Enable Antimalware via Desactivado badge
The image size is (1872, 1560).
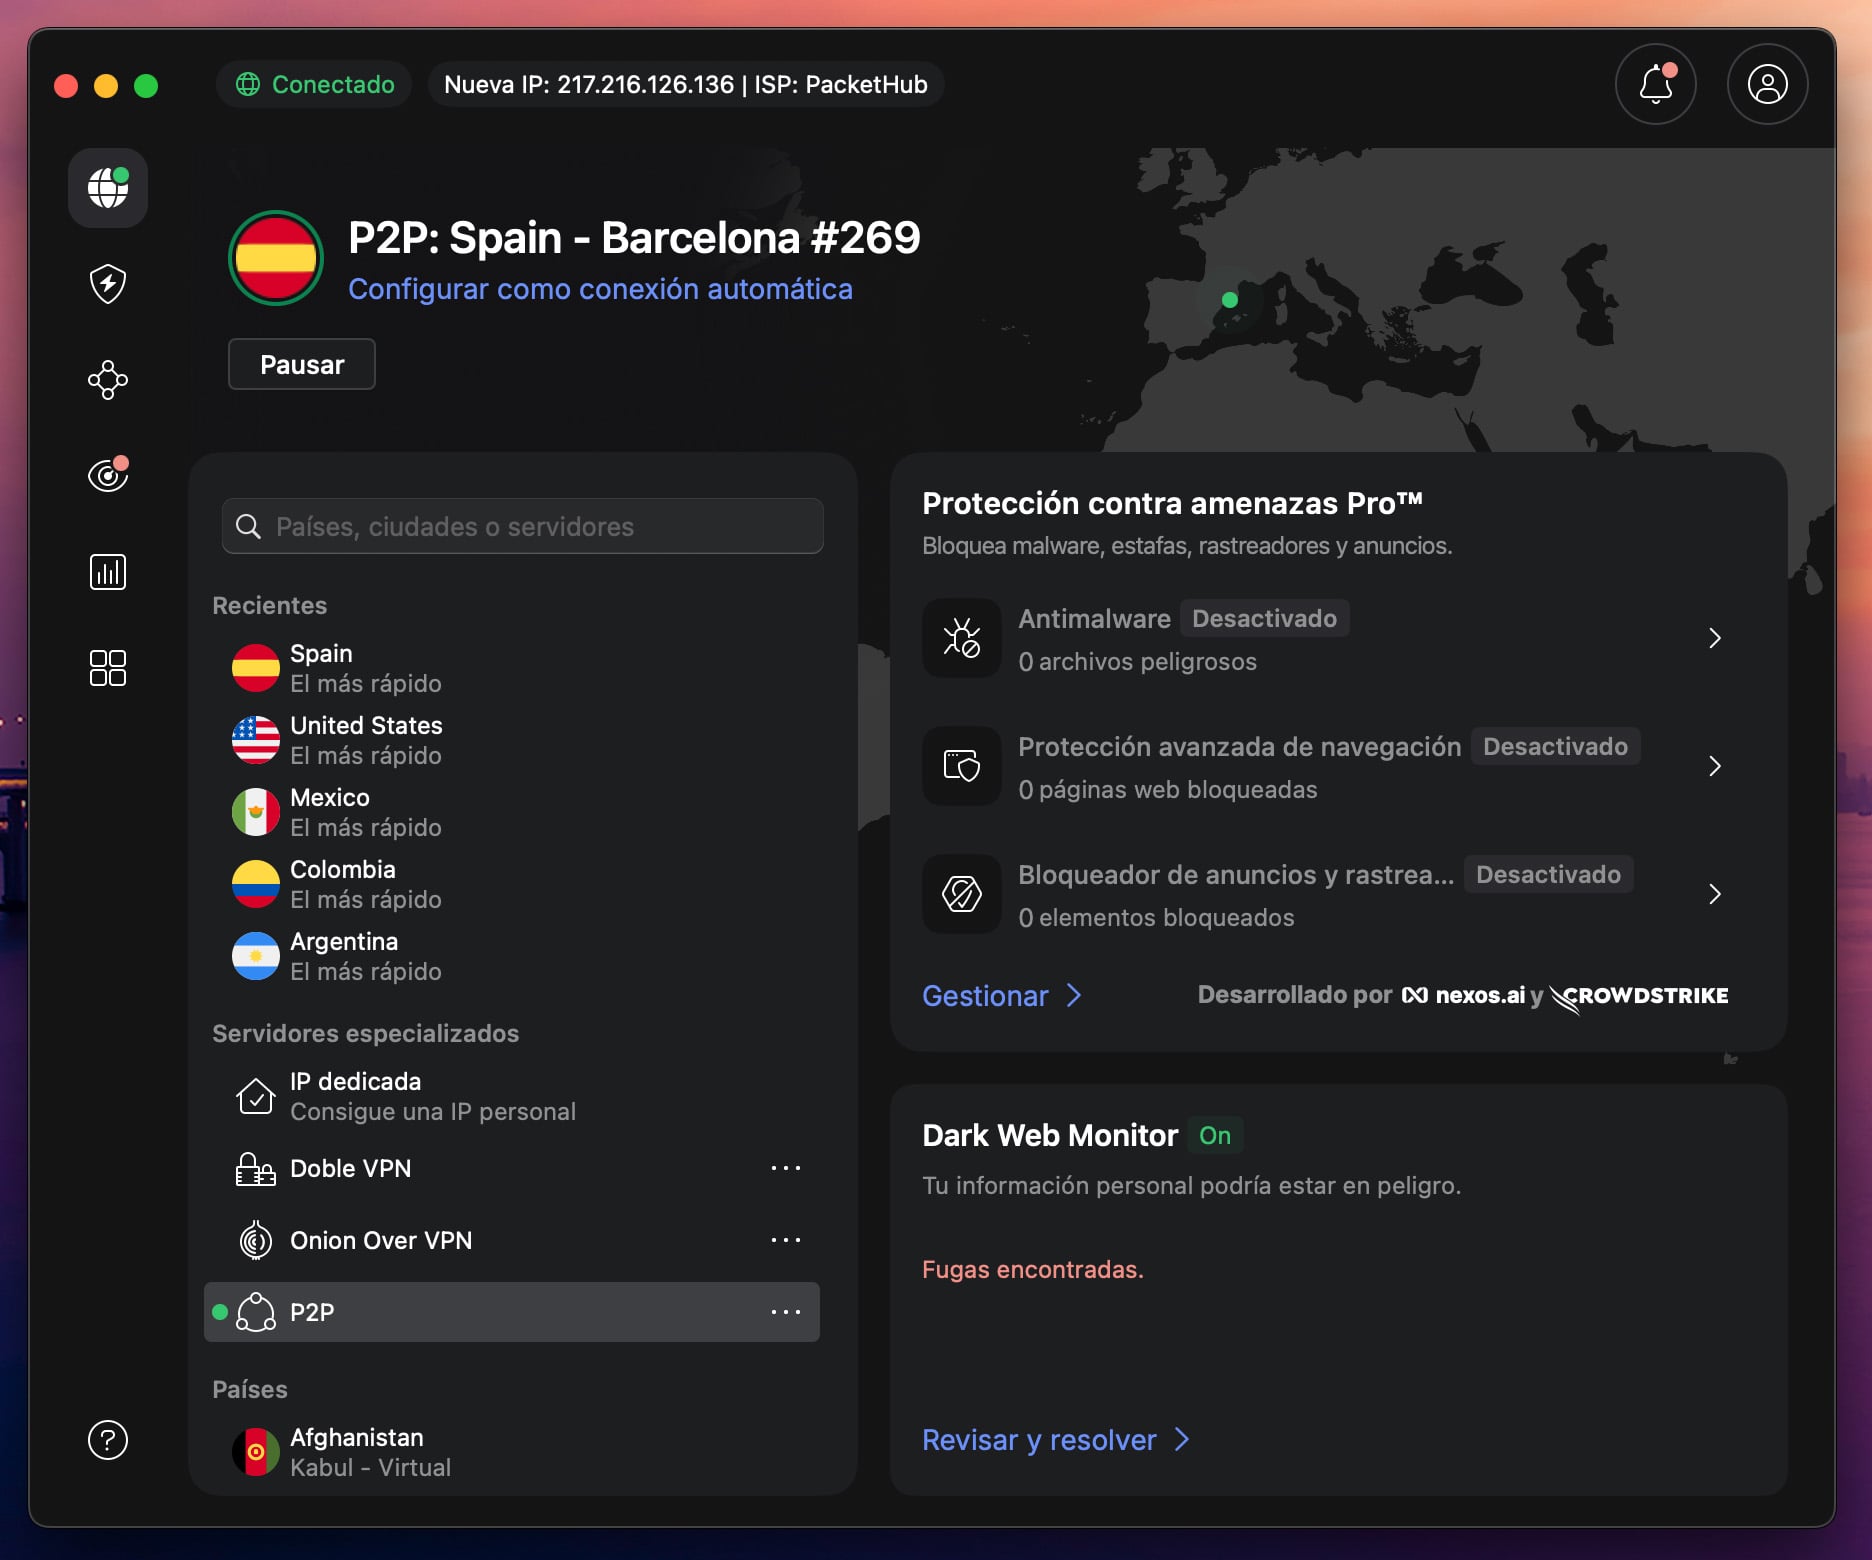click(x=1264, y=618)
